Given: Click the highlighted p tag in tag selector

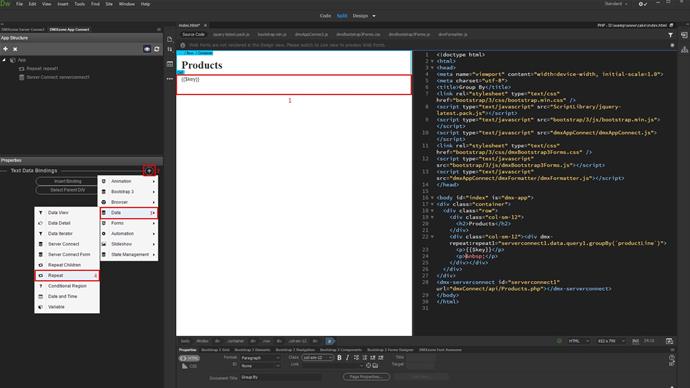Looking at the screenshot, I should [330, 341].
